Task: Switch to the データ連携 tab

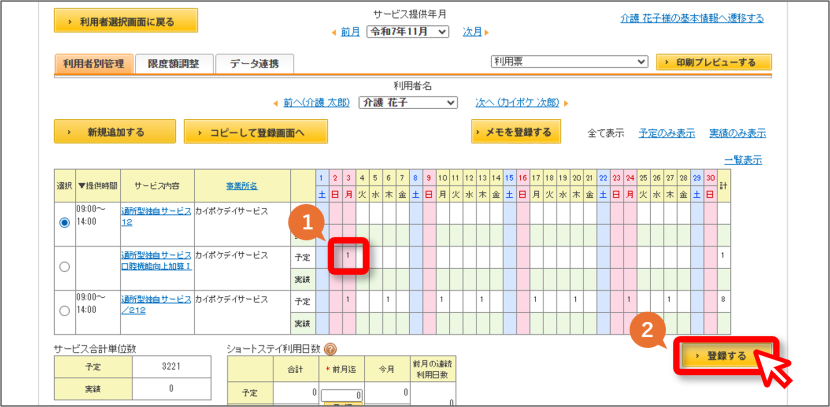Action: pos(255,64)
